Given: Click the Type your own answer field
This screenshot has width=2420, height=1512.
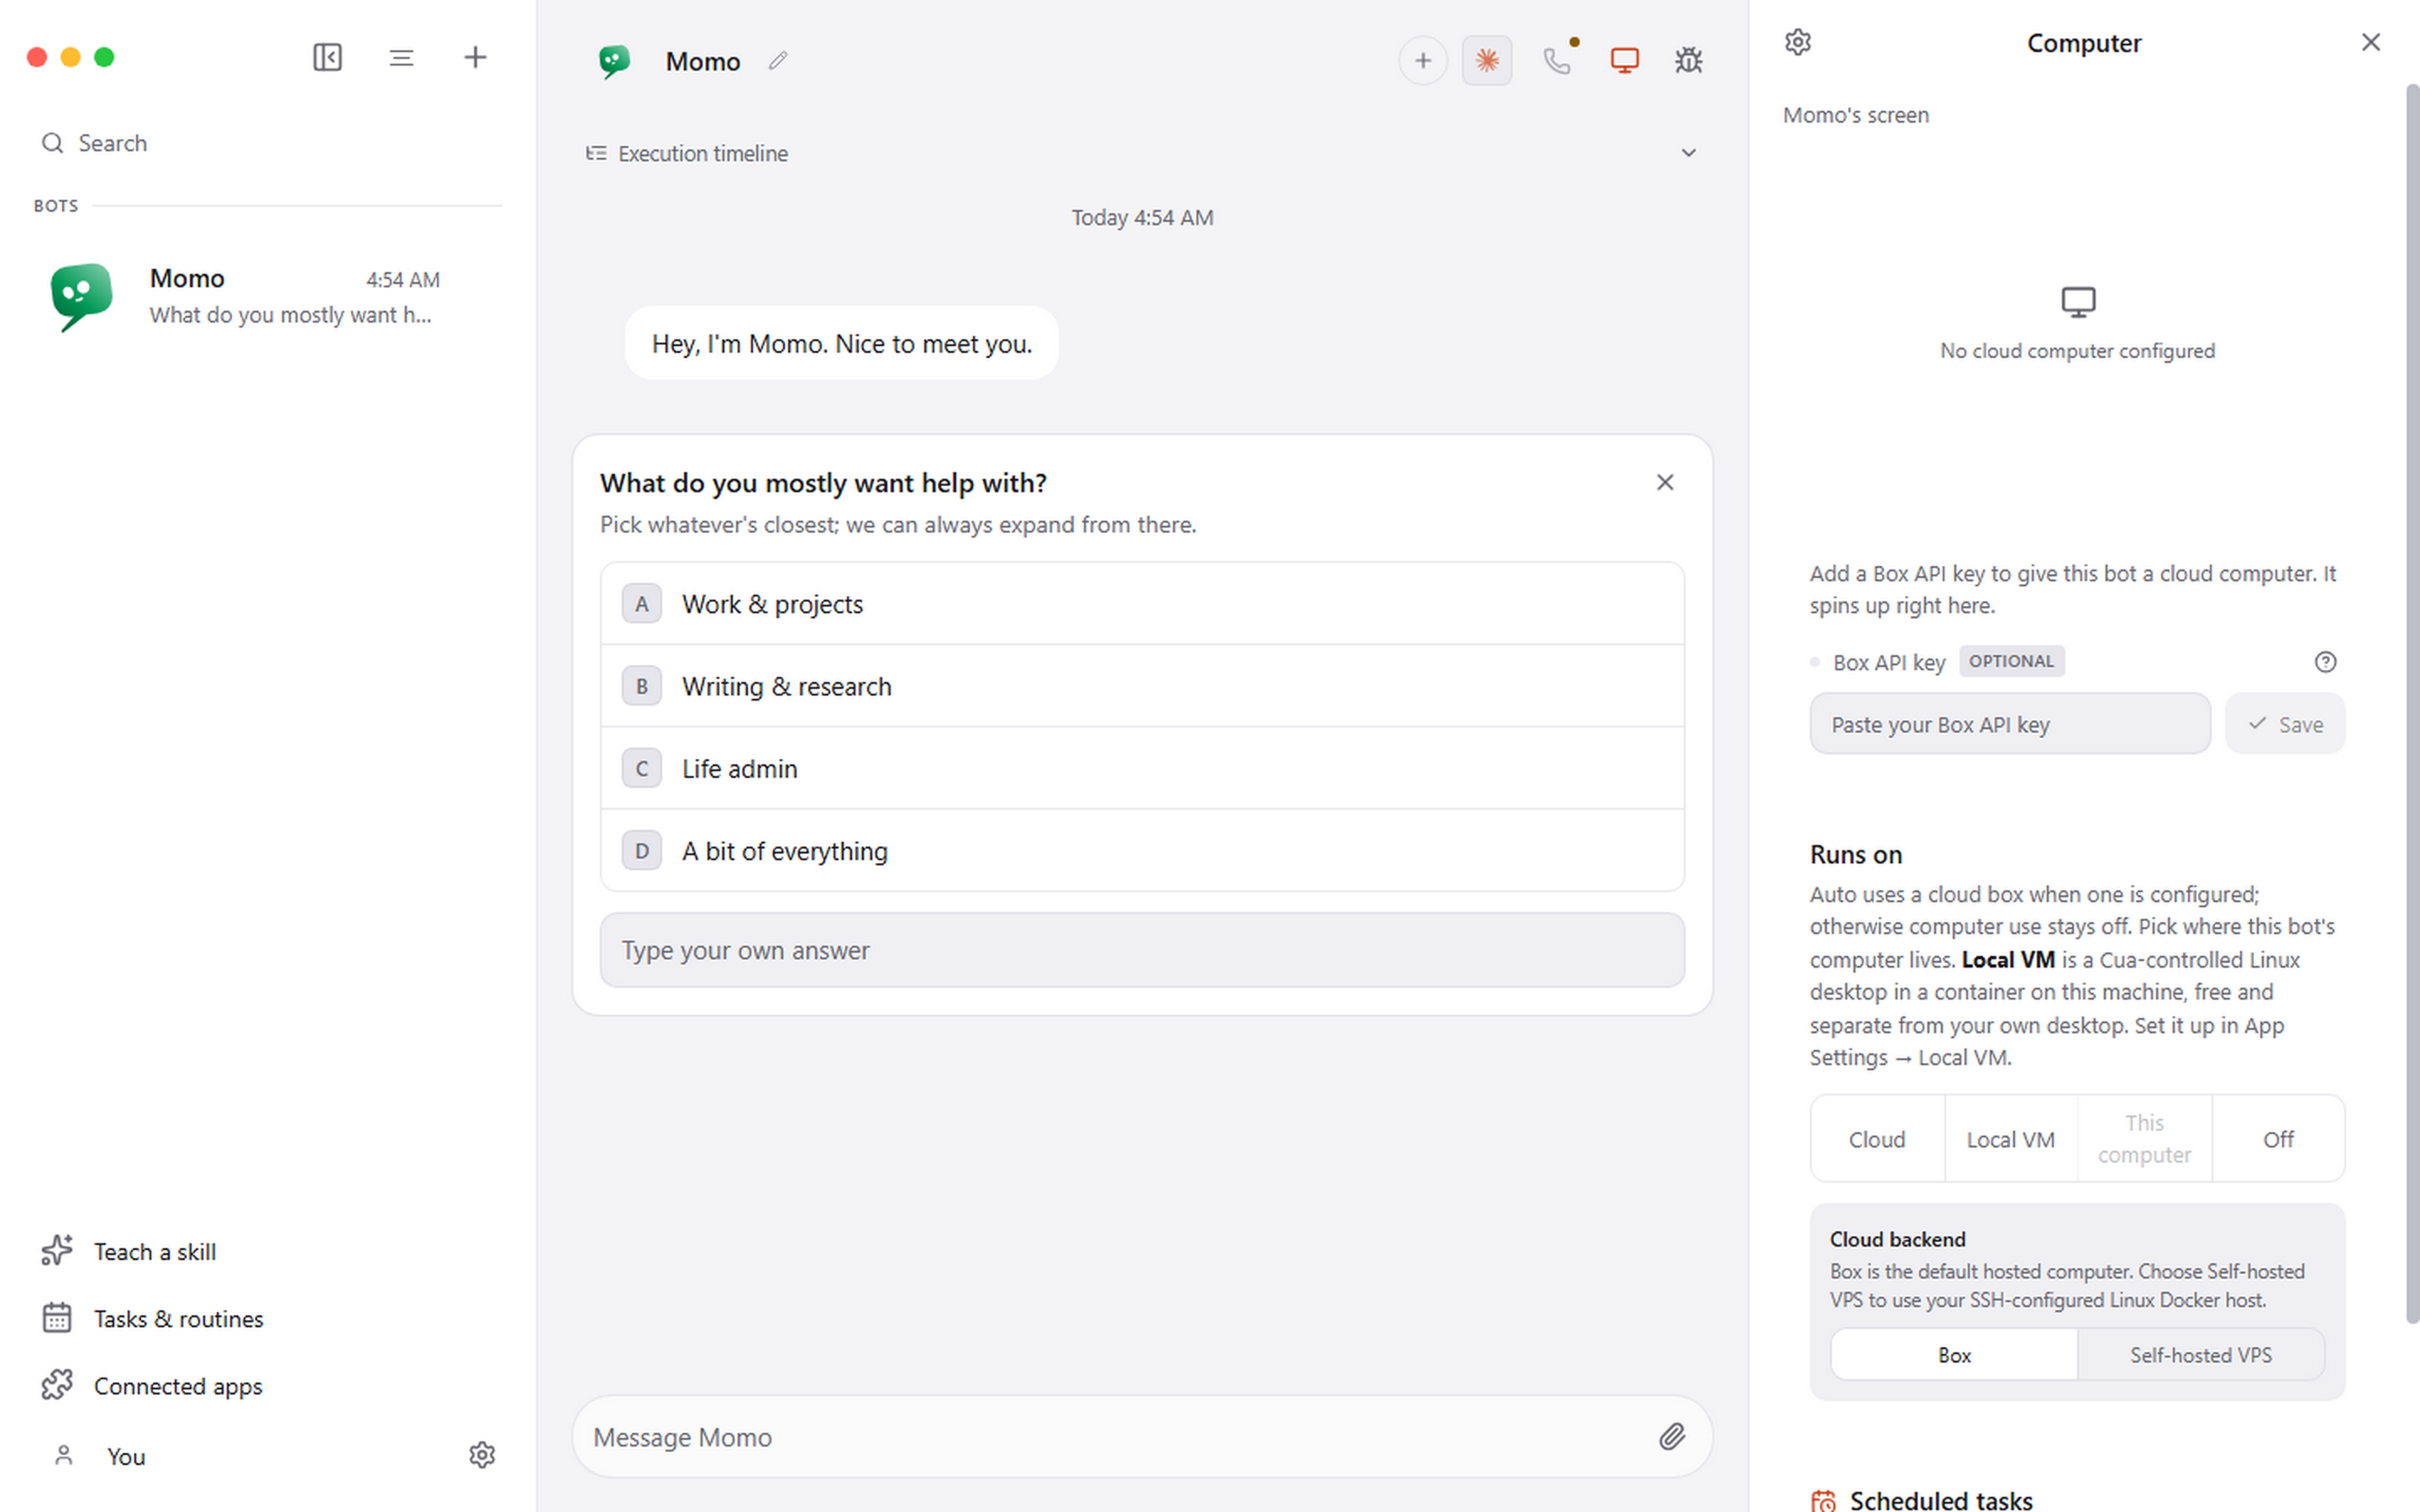Looking at the screenshot, I should coord(1142,950).
